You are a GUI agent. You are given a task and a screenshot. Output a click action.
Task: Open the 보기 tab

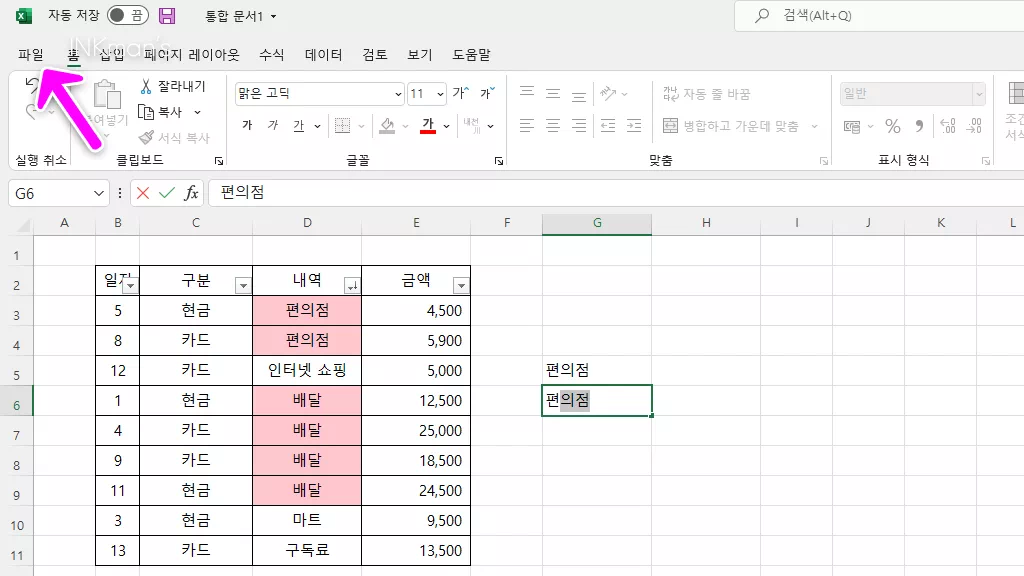click(420, 55)
